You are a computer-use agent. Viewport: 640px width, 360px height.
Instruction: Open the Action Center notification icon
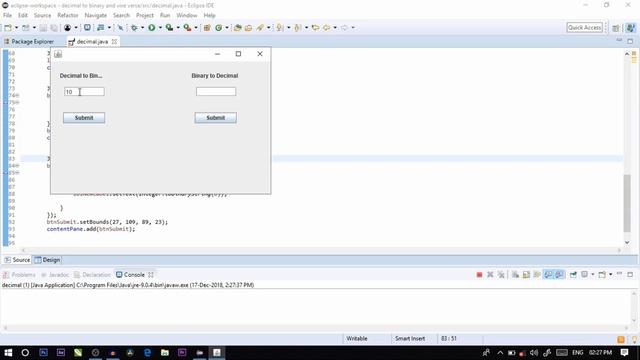click(x=624, y=353)
